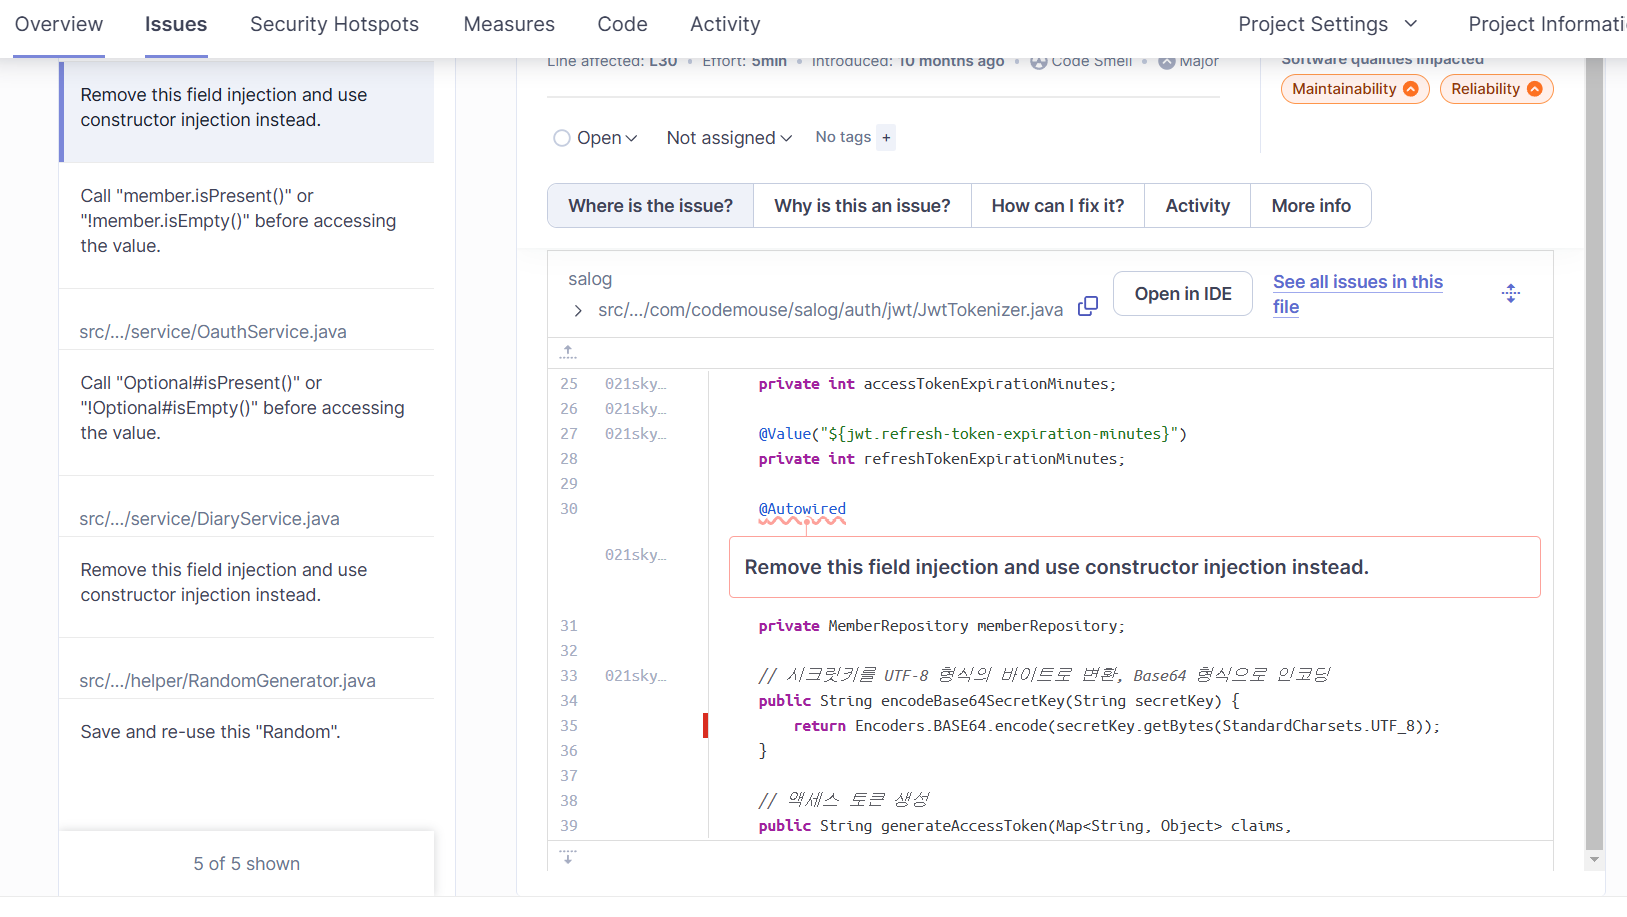Click the DiaryService.java file heading
The height and width of the screenshot is (917, 1627).
point(209,519)
